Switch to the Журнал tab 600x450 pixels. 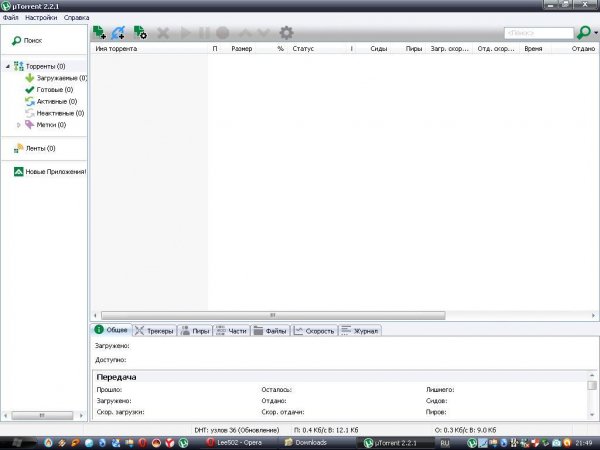(x=360, y=331)
